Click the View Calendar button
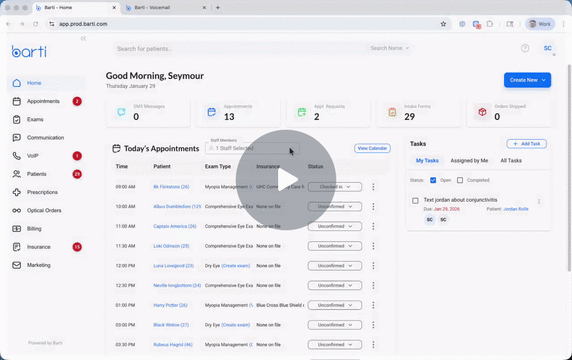 (x=372, y=148)
